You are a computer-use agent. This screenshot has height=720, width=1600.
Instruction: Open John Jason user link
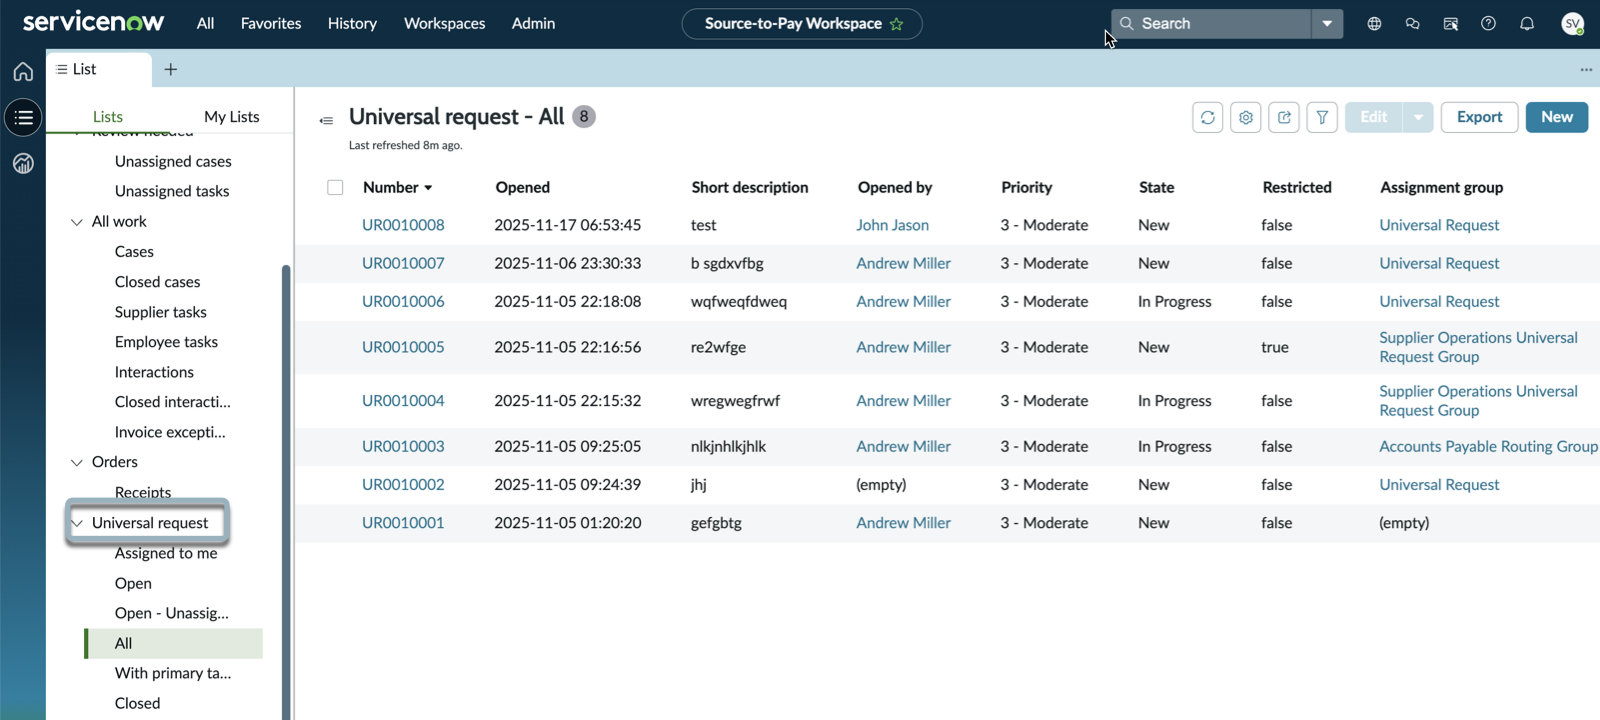tap(892, 225)
